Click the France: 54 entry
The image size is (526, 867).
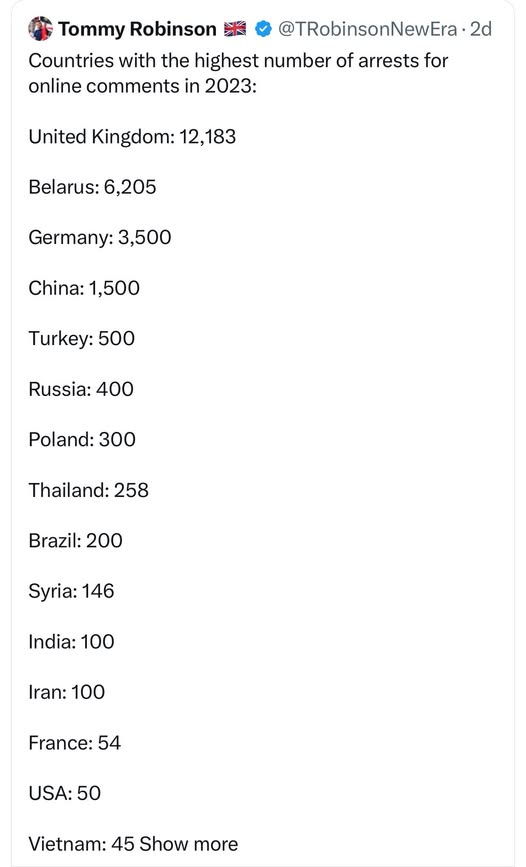pos(74,743)
